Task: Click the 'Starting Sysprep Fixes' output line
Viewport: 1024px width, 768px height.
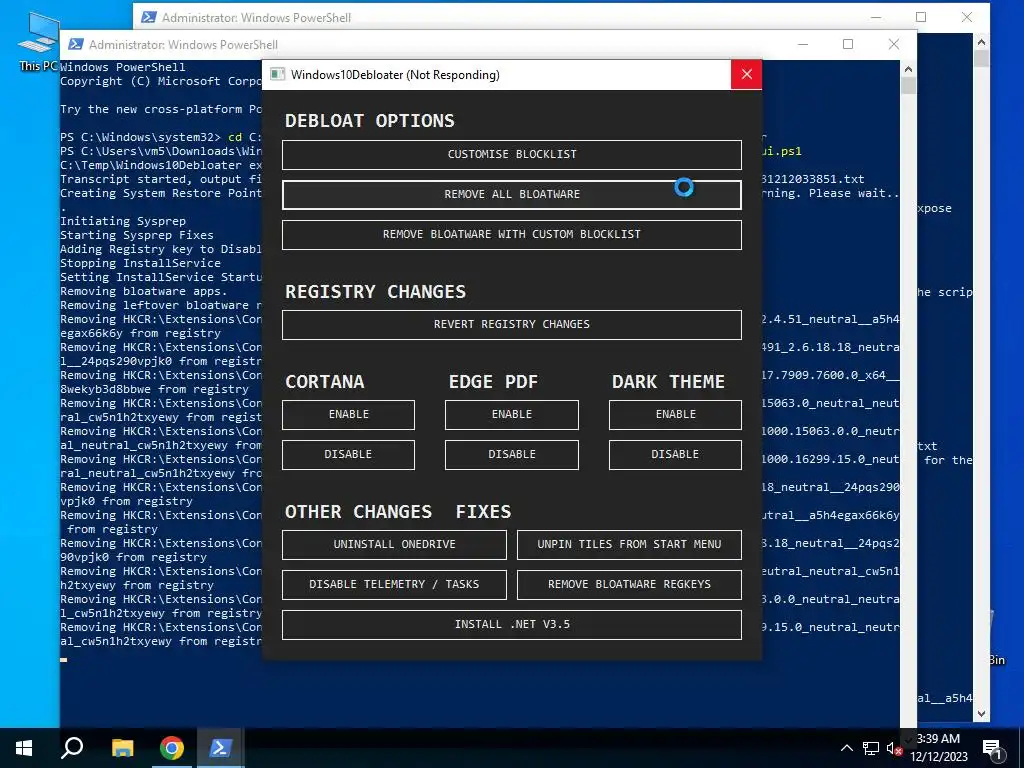Action: (x=136, y=235)
